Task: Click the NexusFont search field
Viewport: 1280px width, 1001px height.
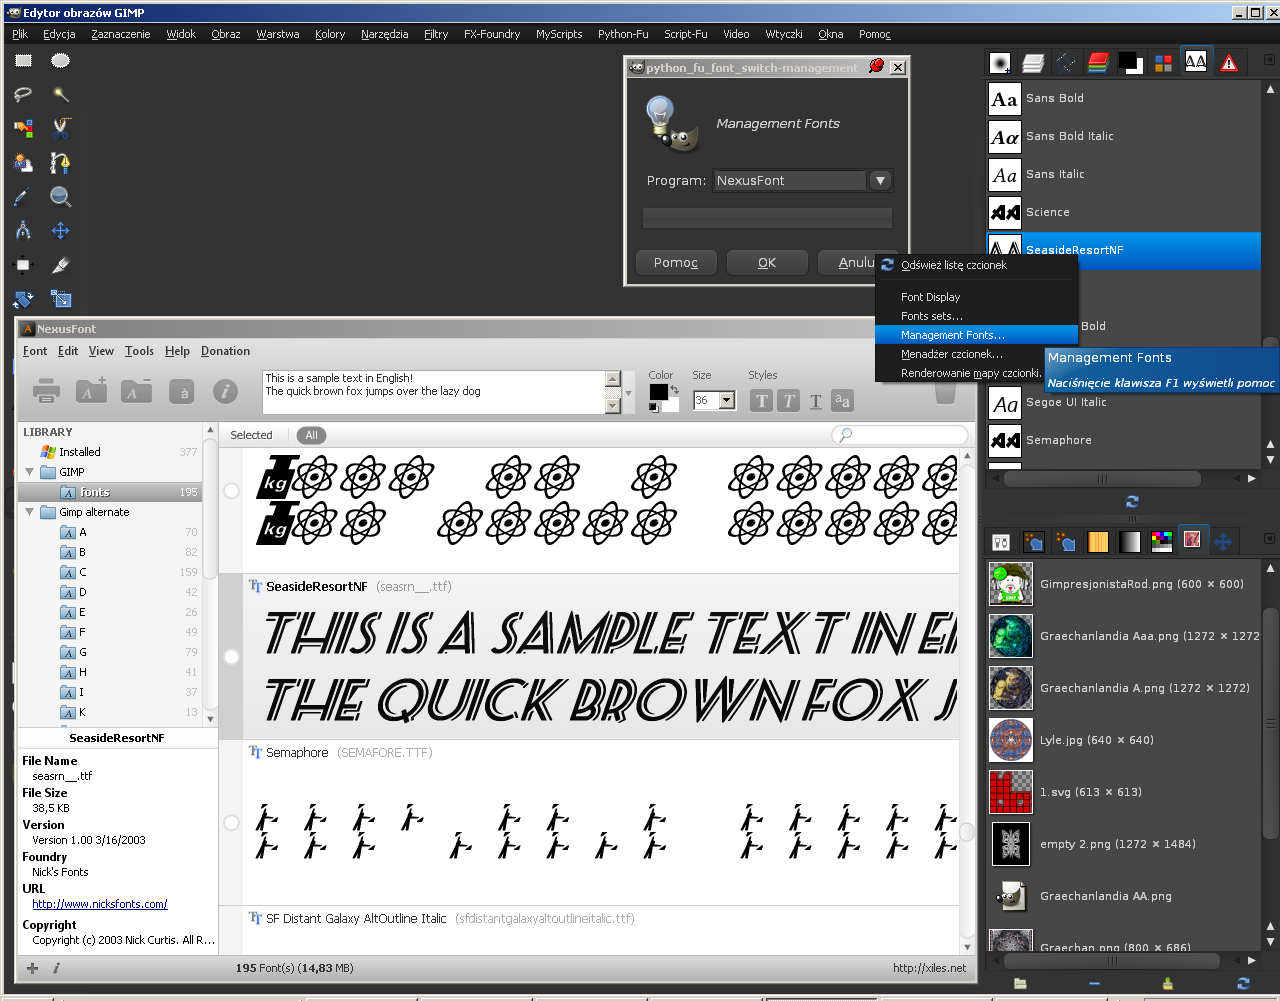Action: 900,435
